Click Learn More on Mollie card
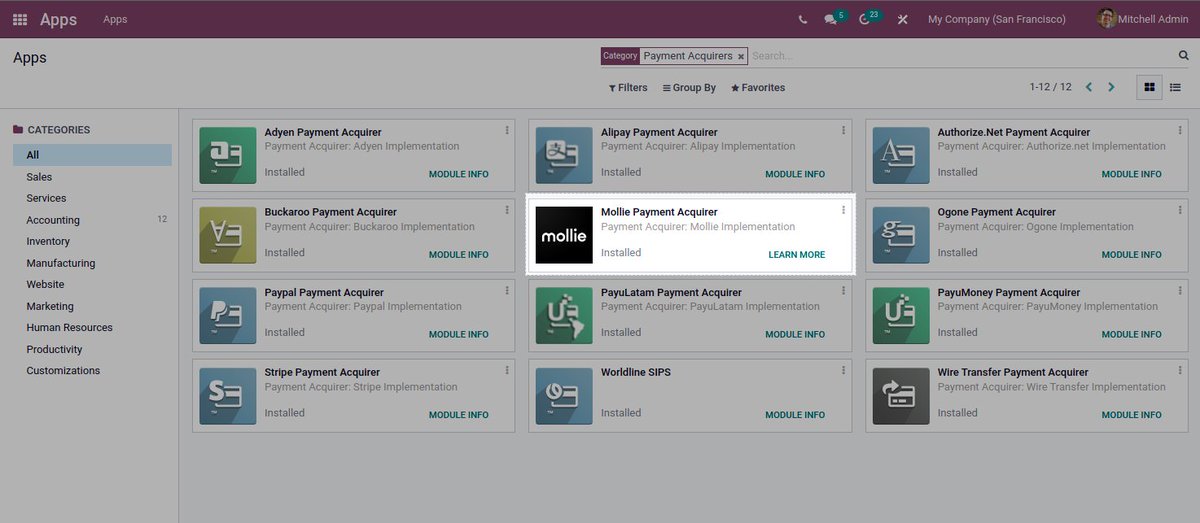 (797, 254)
